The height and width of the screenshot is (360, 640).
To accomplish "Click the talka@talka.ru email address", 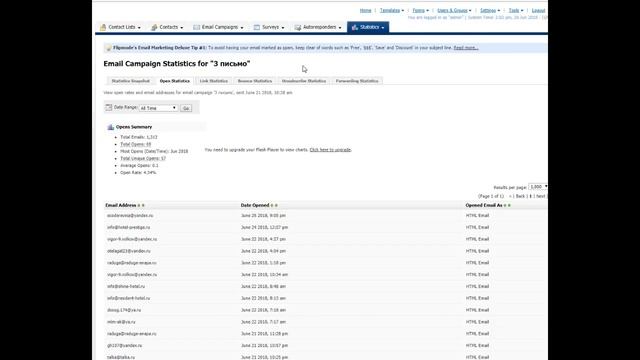I will 121,357.
